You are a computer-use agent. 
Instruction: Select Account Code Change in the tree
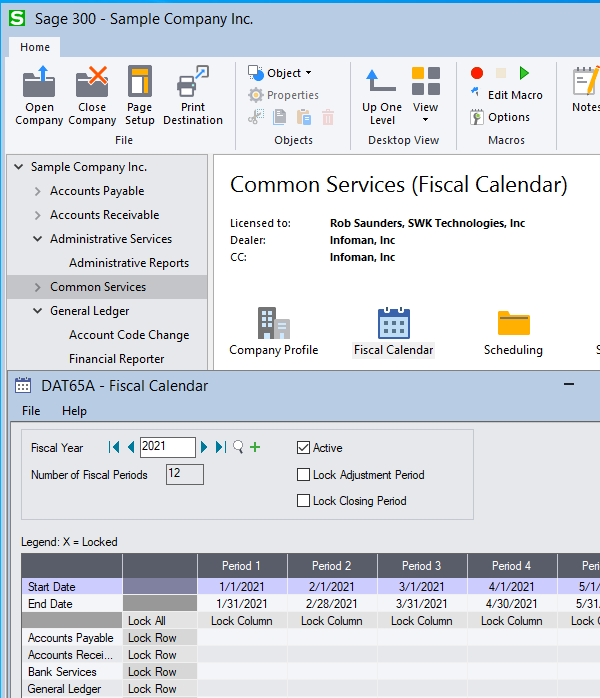(129, 335)
